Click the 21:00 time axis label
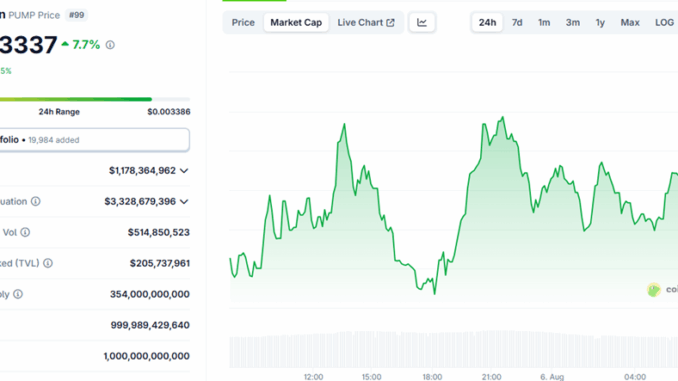This screenshot has width=678, height=381. point(492,377)
